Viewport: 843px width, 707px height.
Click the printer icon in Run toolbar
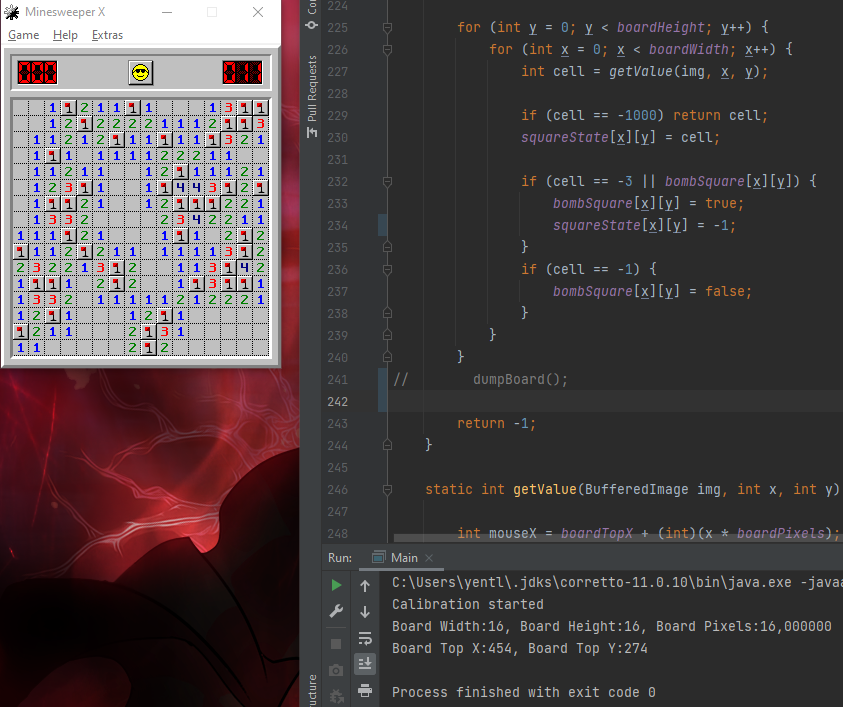(365, 690)
